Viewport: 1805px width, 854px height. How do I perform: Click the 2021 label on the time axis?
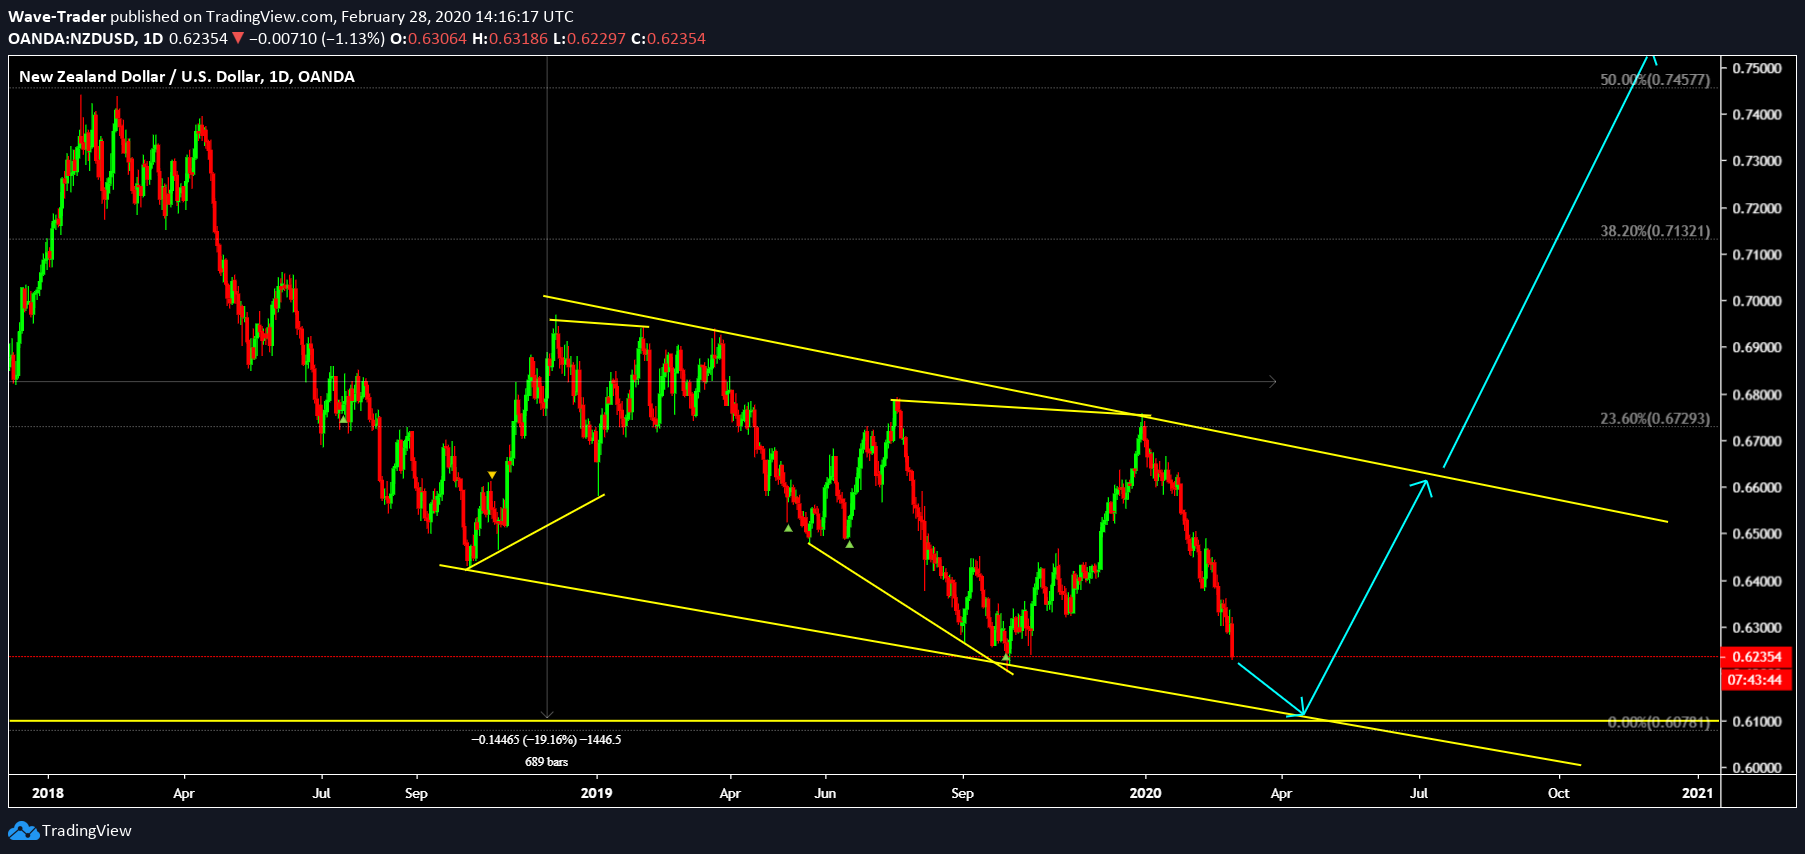(1697, 793)
